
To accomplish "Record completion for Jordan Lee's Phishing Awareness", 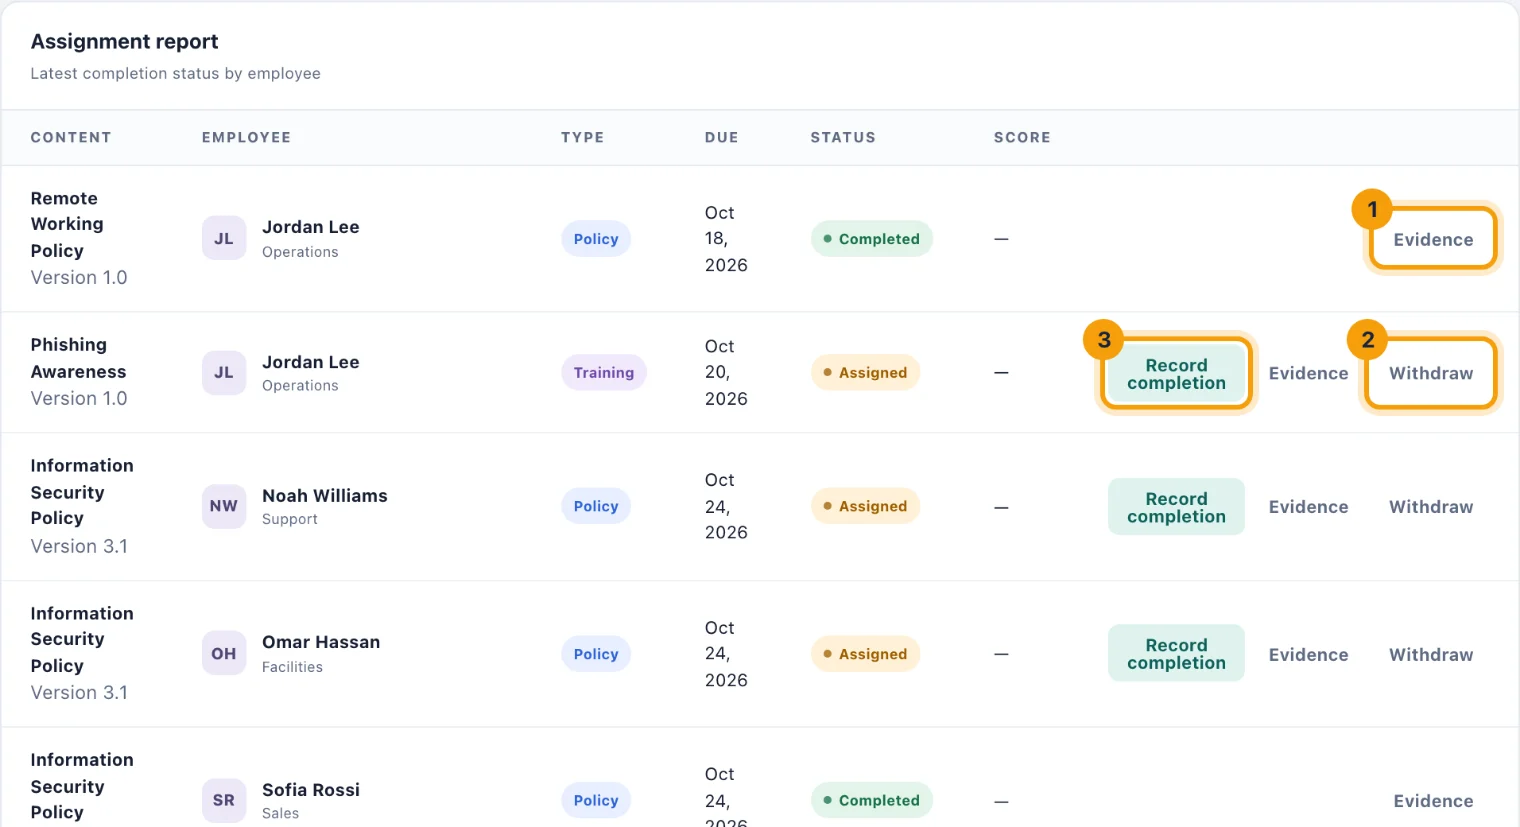I will [1176, 374].
